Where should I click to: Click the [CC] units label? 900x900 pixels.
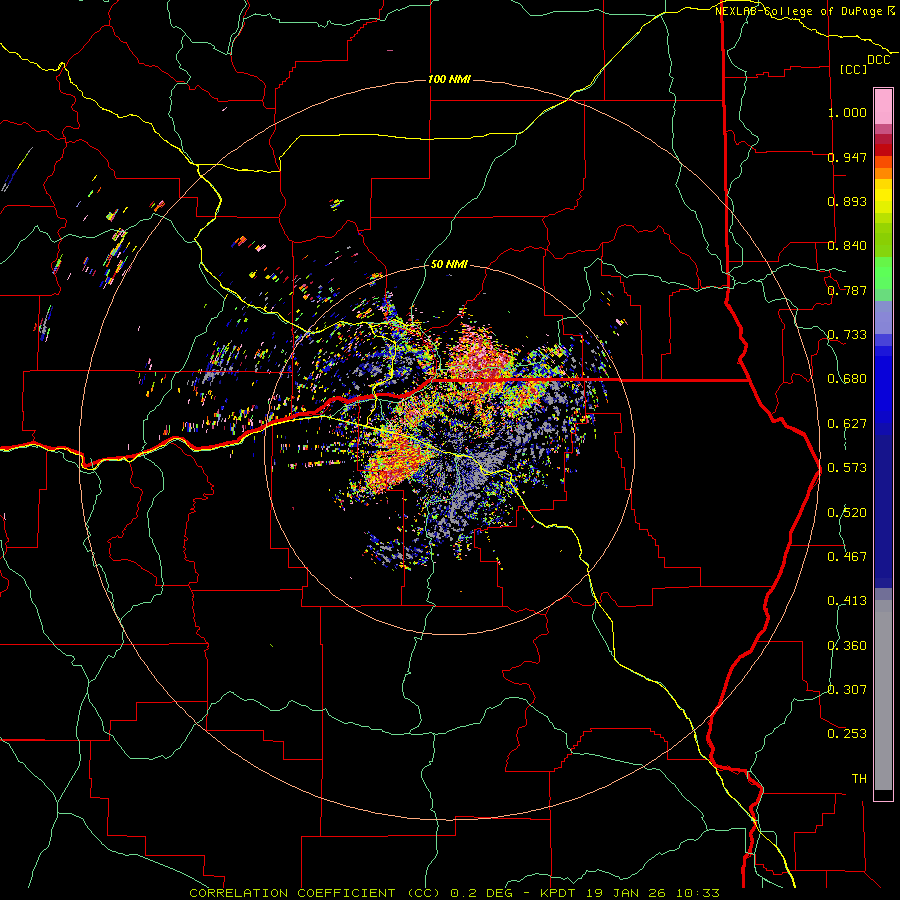click(854, 69)
